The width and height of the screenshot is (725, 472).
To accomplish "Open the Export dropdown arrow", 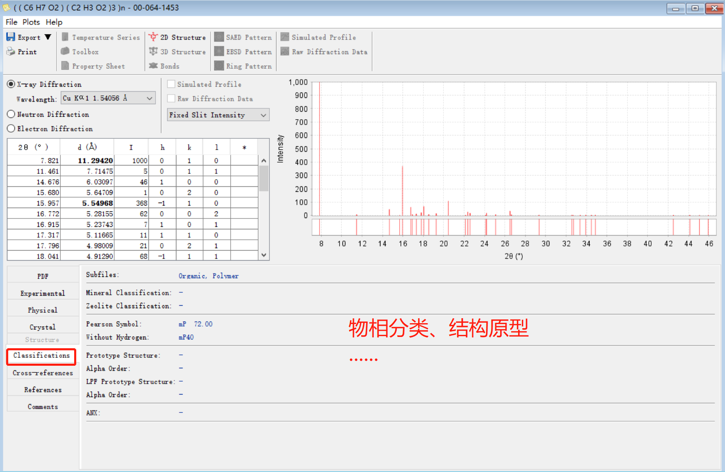I will click(47, 37).
